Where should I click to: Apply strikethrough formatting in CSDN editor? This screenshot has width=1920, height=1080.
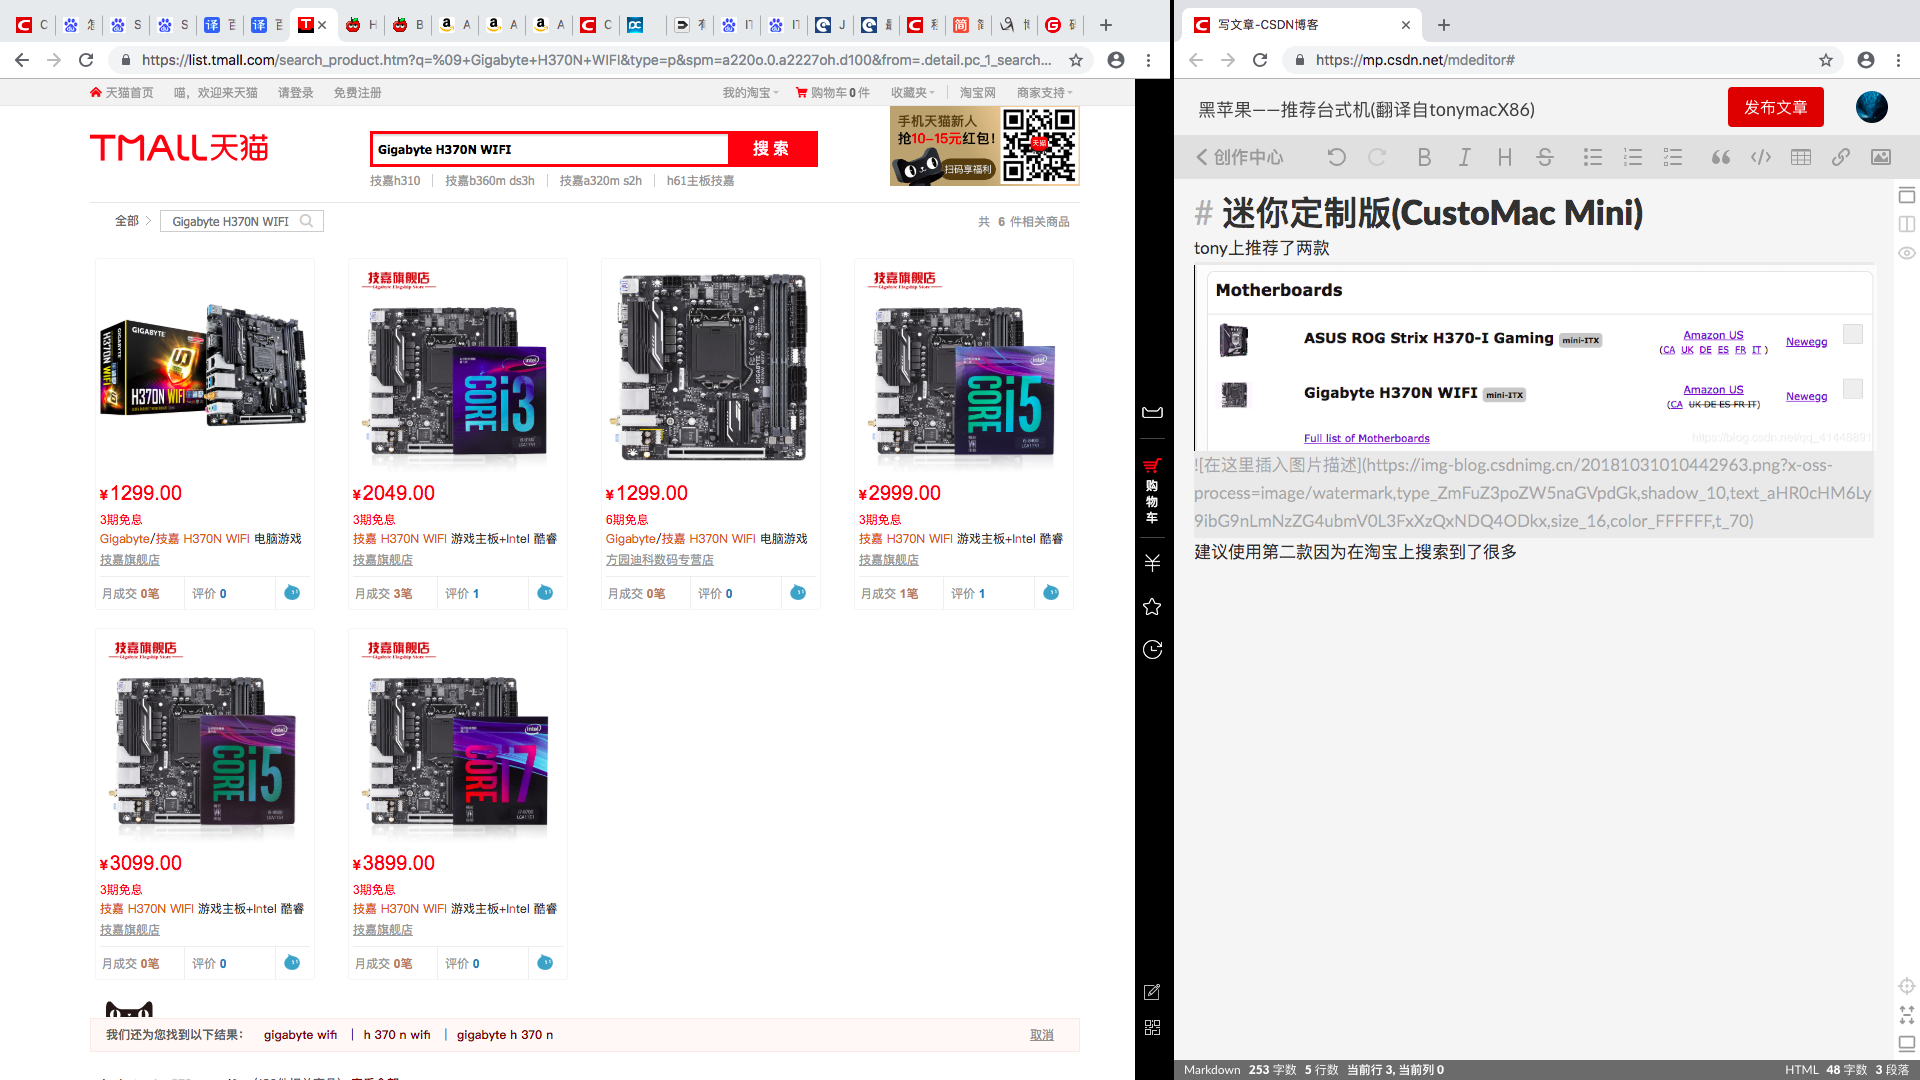1545,157
